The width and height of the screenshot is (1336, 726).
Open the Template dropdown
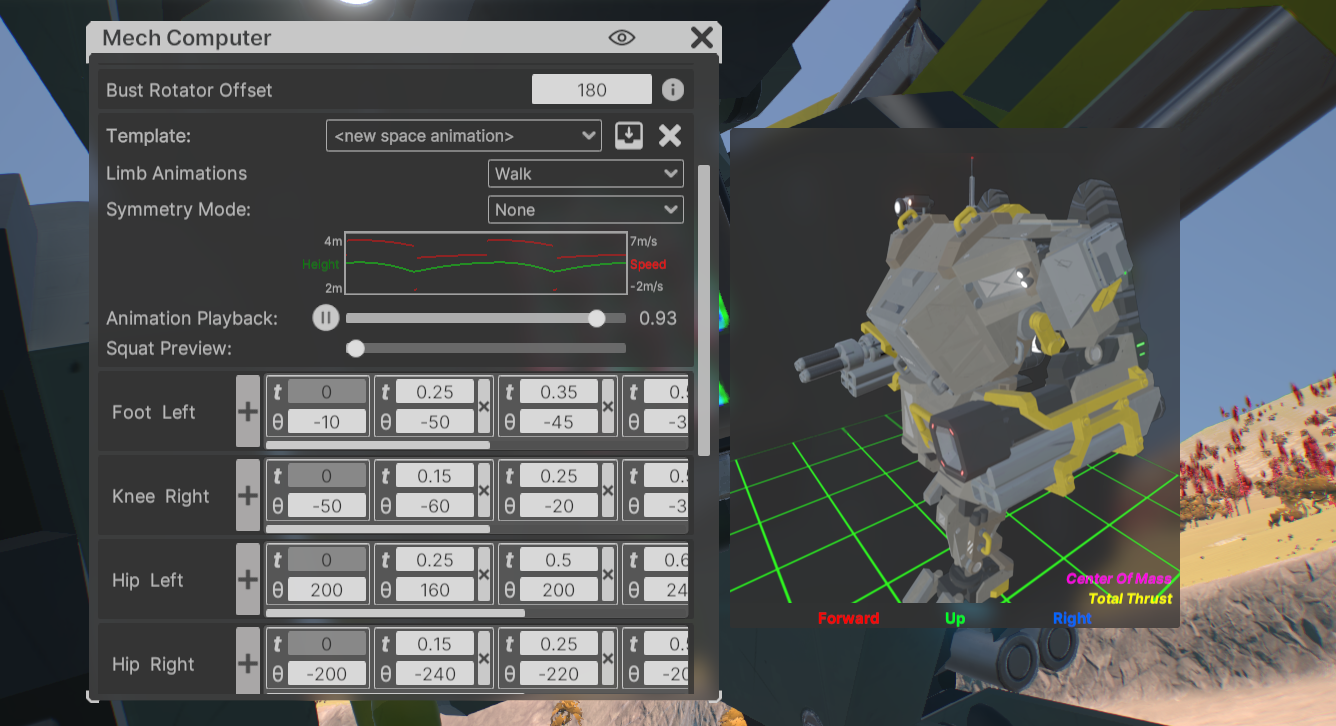[463, 136]
